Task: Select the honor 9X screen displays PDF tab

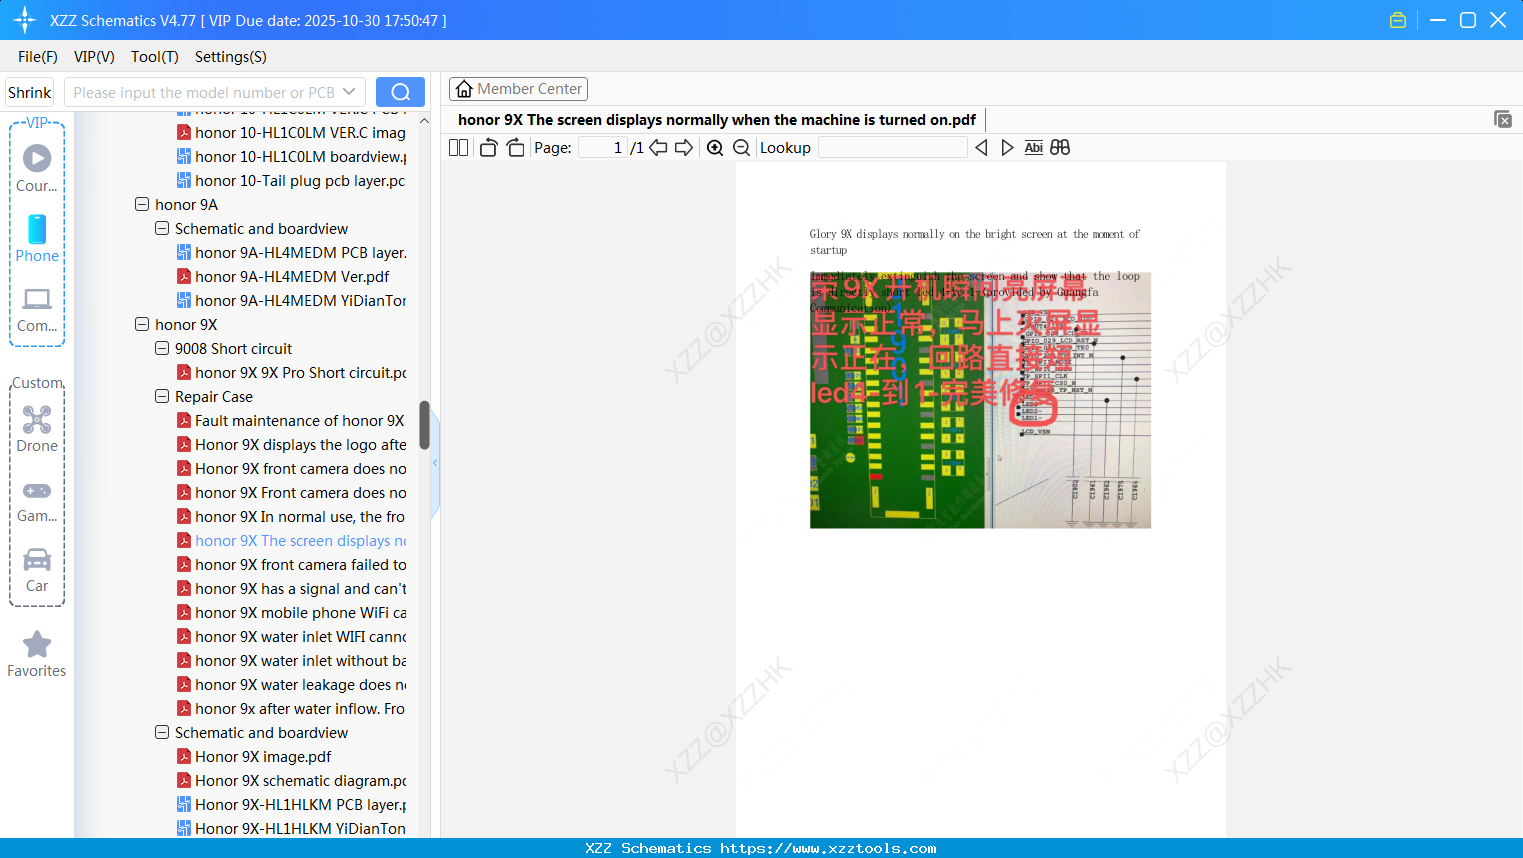Action: click(717, 120)
